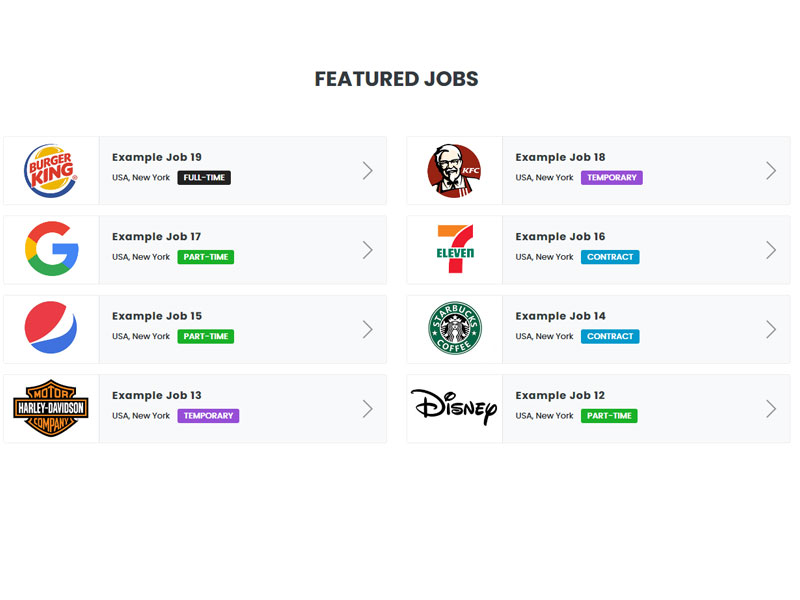Select the Google logo for Example Job 17
Viewport: 800px width, 600px height.
tap(50, 249)
